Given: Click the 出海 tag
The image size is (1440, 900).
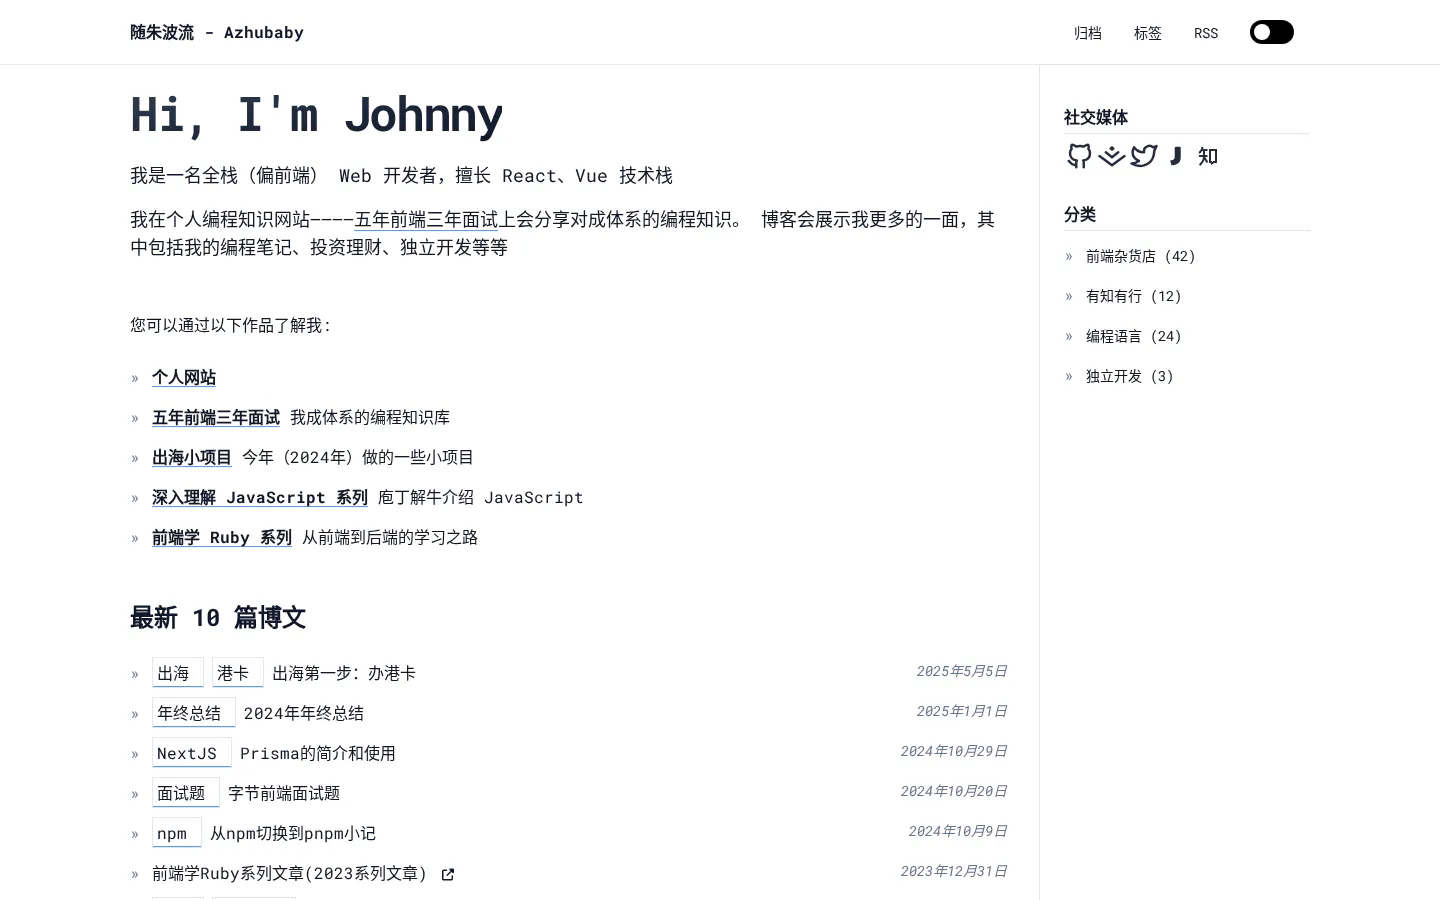Looking at the screenshot, I should tap(178, 673).
